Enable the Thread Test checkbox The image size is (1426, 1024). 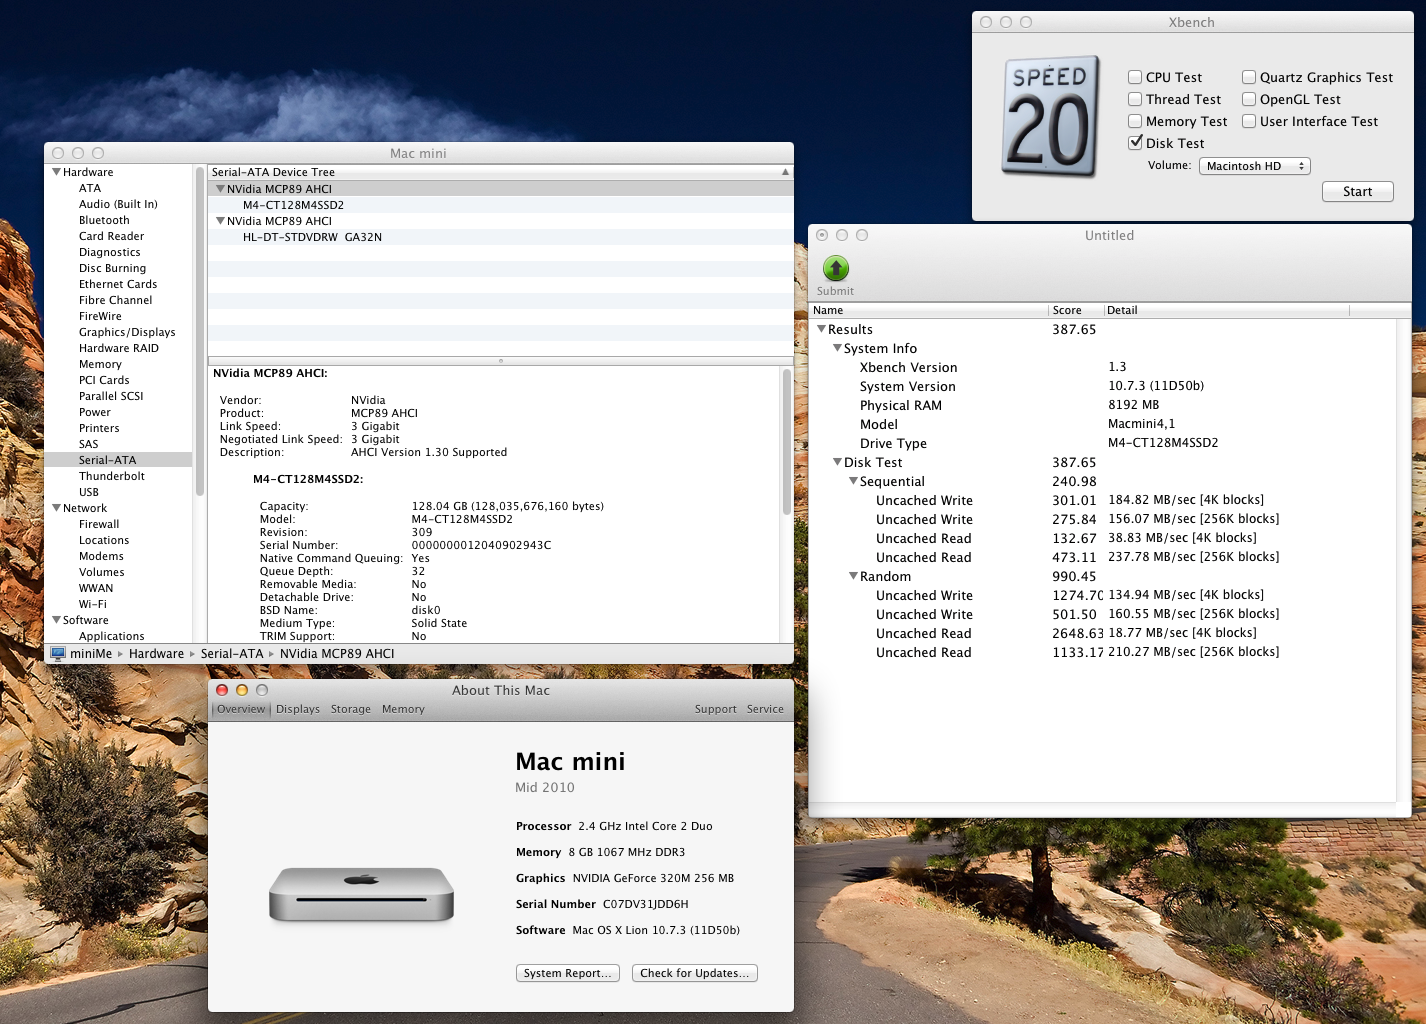[1135, 99]
